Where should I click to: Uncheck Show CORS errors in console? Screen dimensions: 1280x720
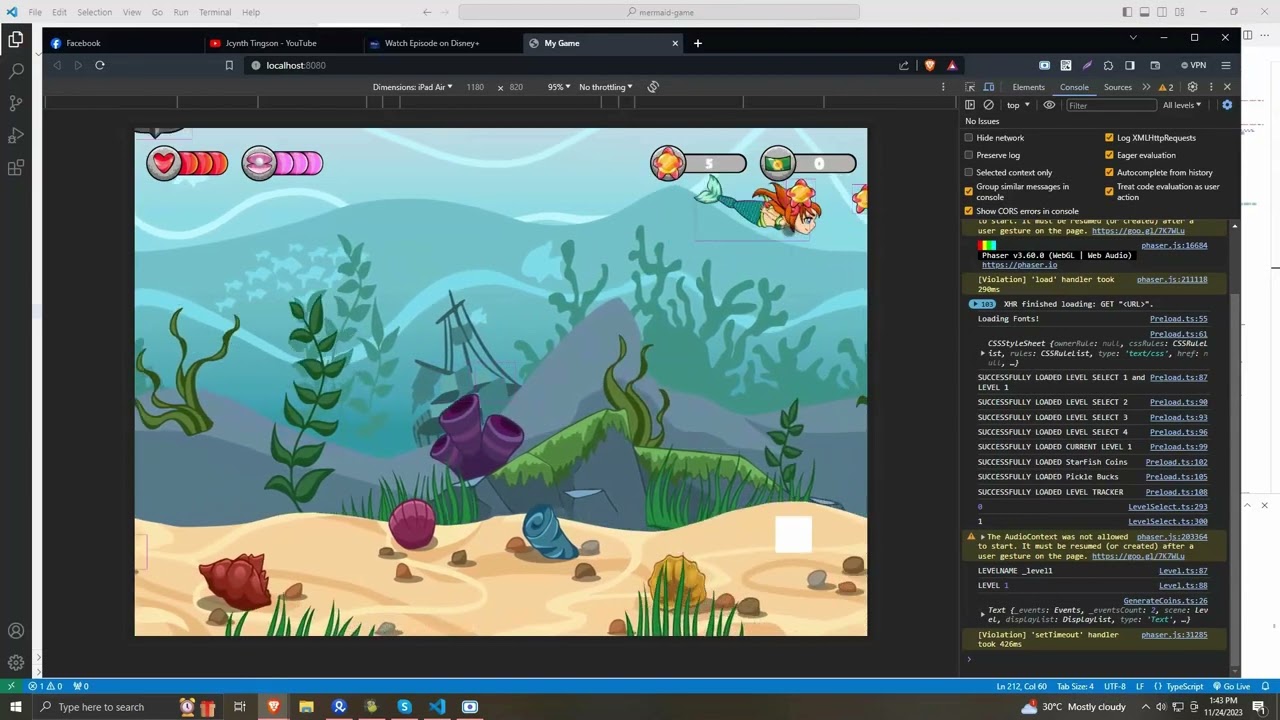click(x=968, y=211)
